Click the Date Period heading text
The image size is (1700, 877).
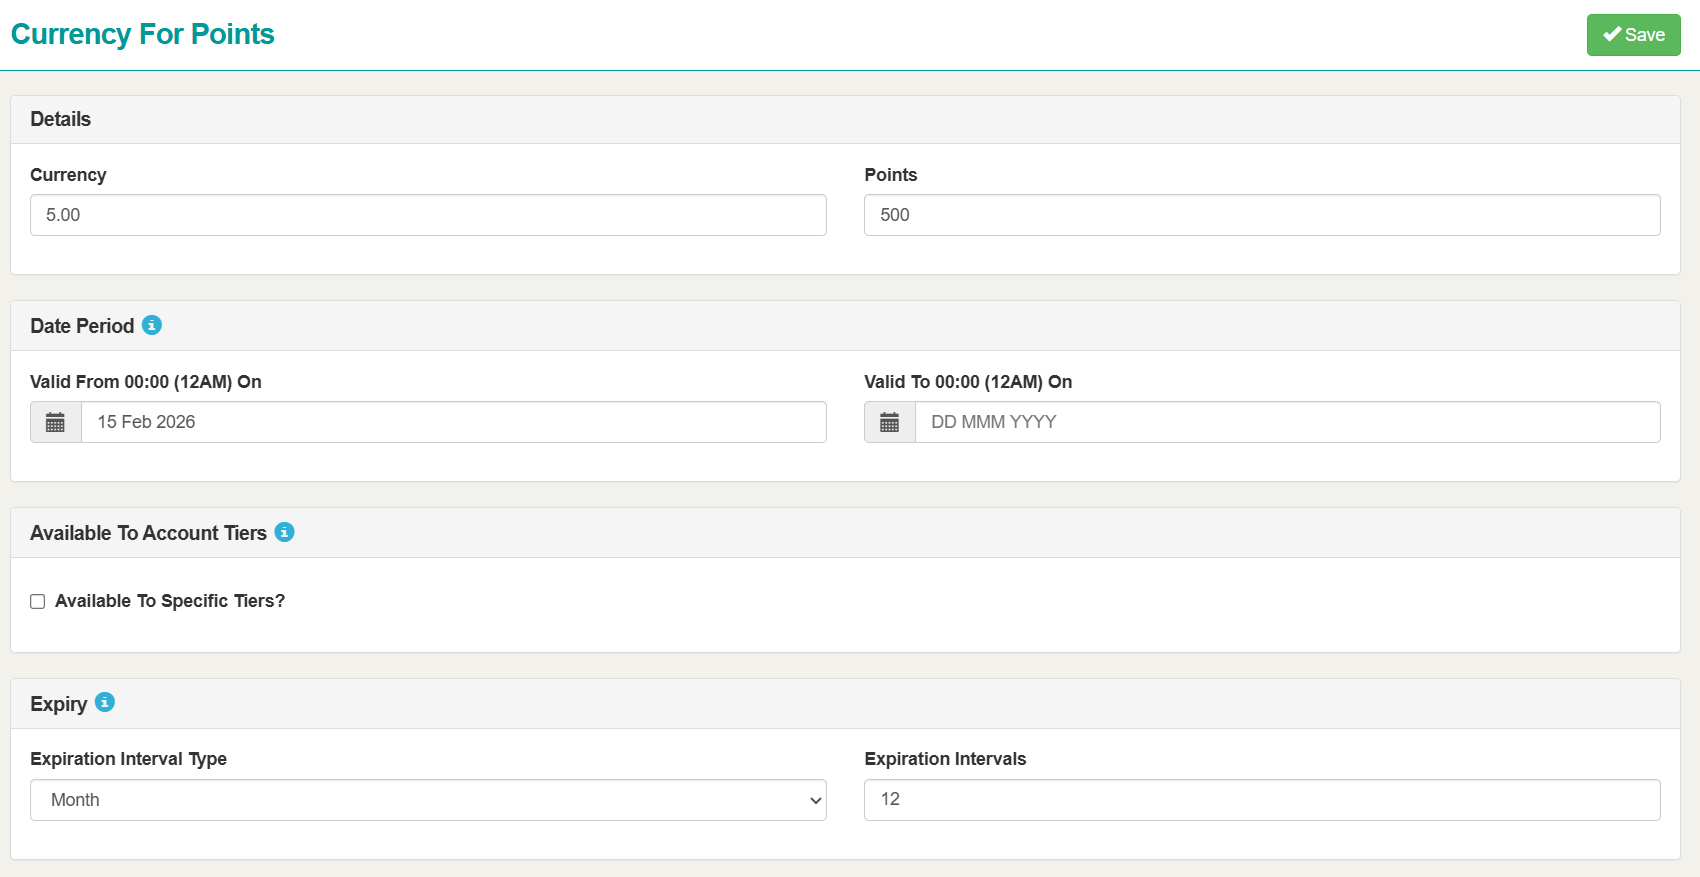tap(82, 326)
